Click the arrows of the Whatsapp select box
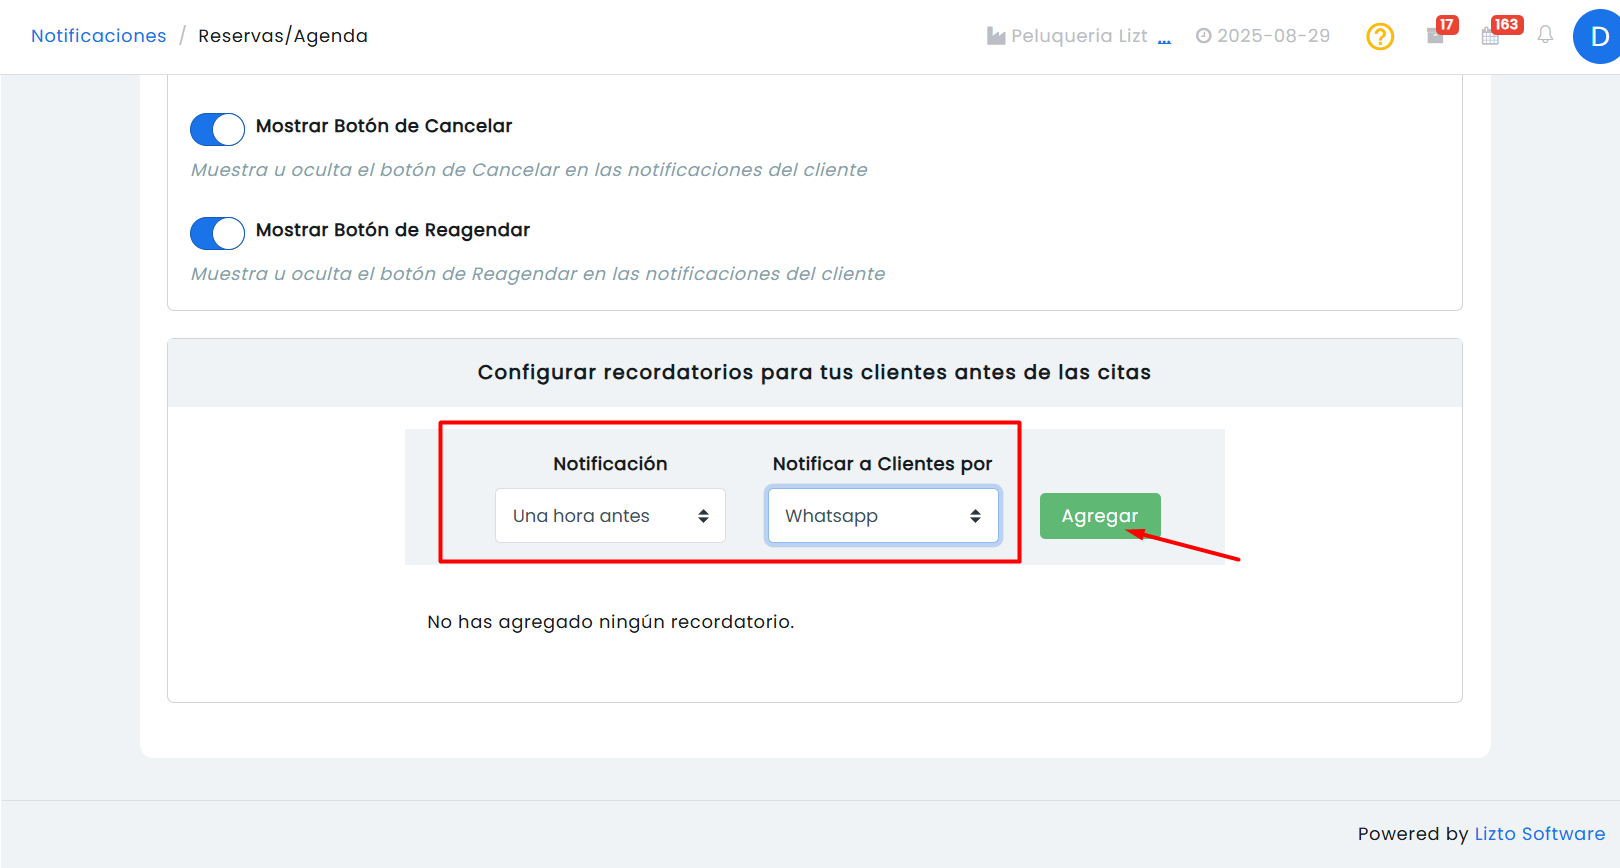This screenshot has height=868, width=1620. click(975, 516)
